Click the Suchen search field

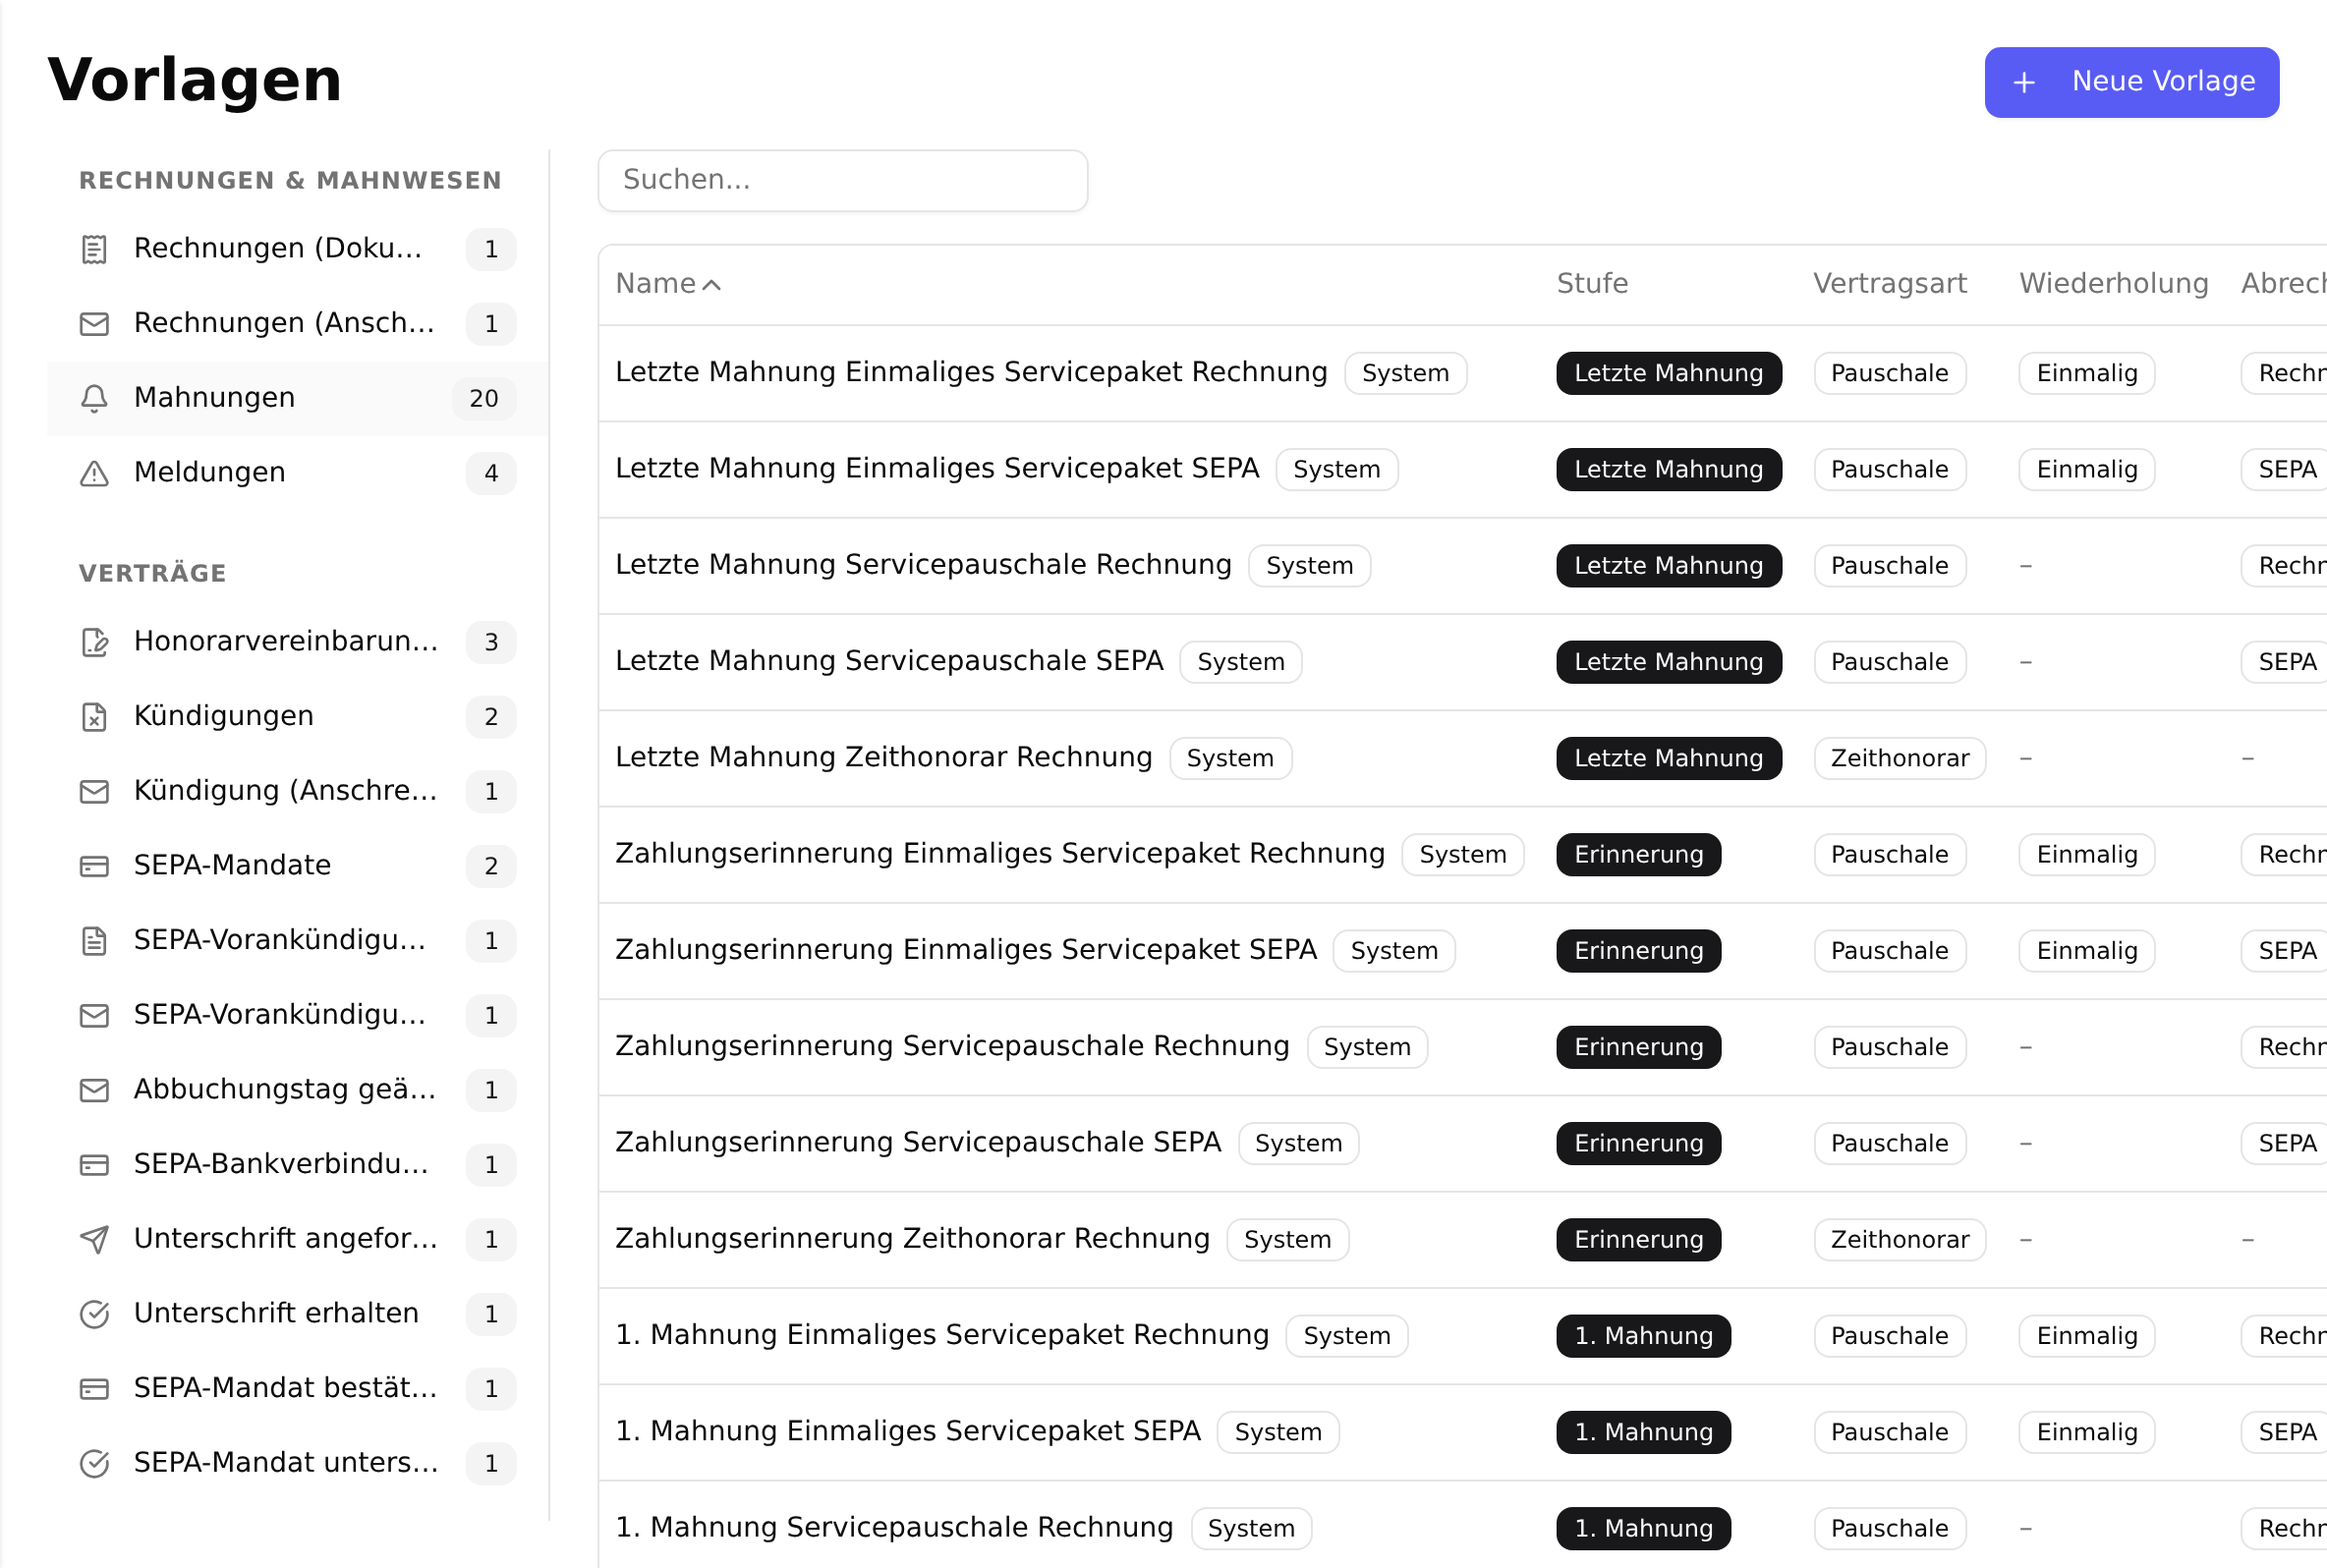click(842, 180)
